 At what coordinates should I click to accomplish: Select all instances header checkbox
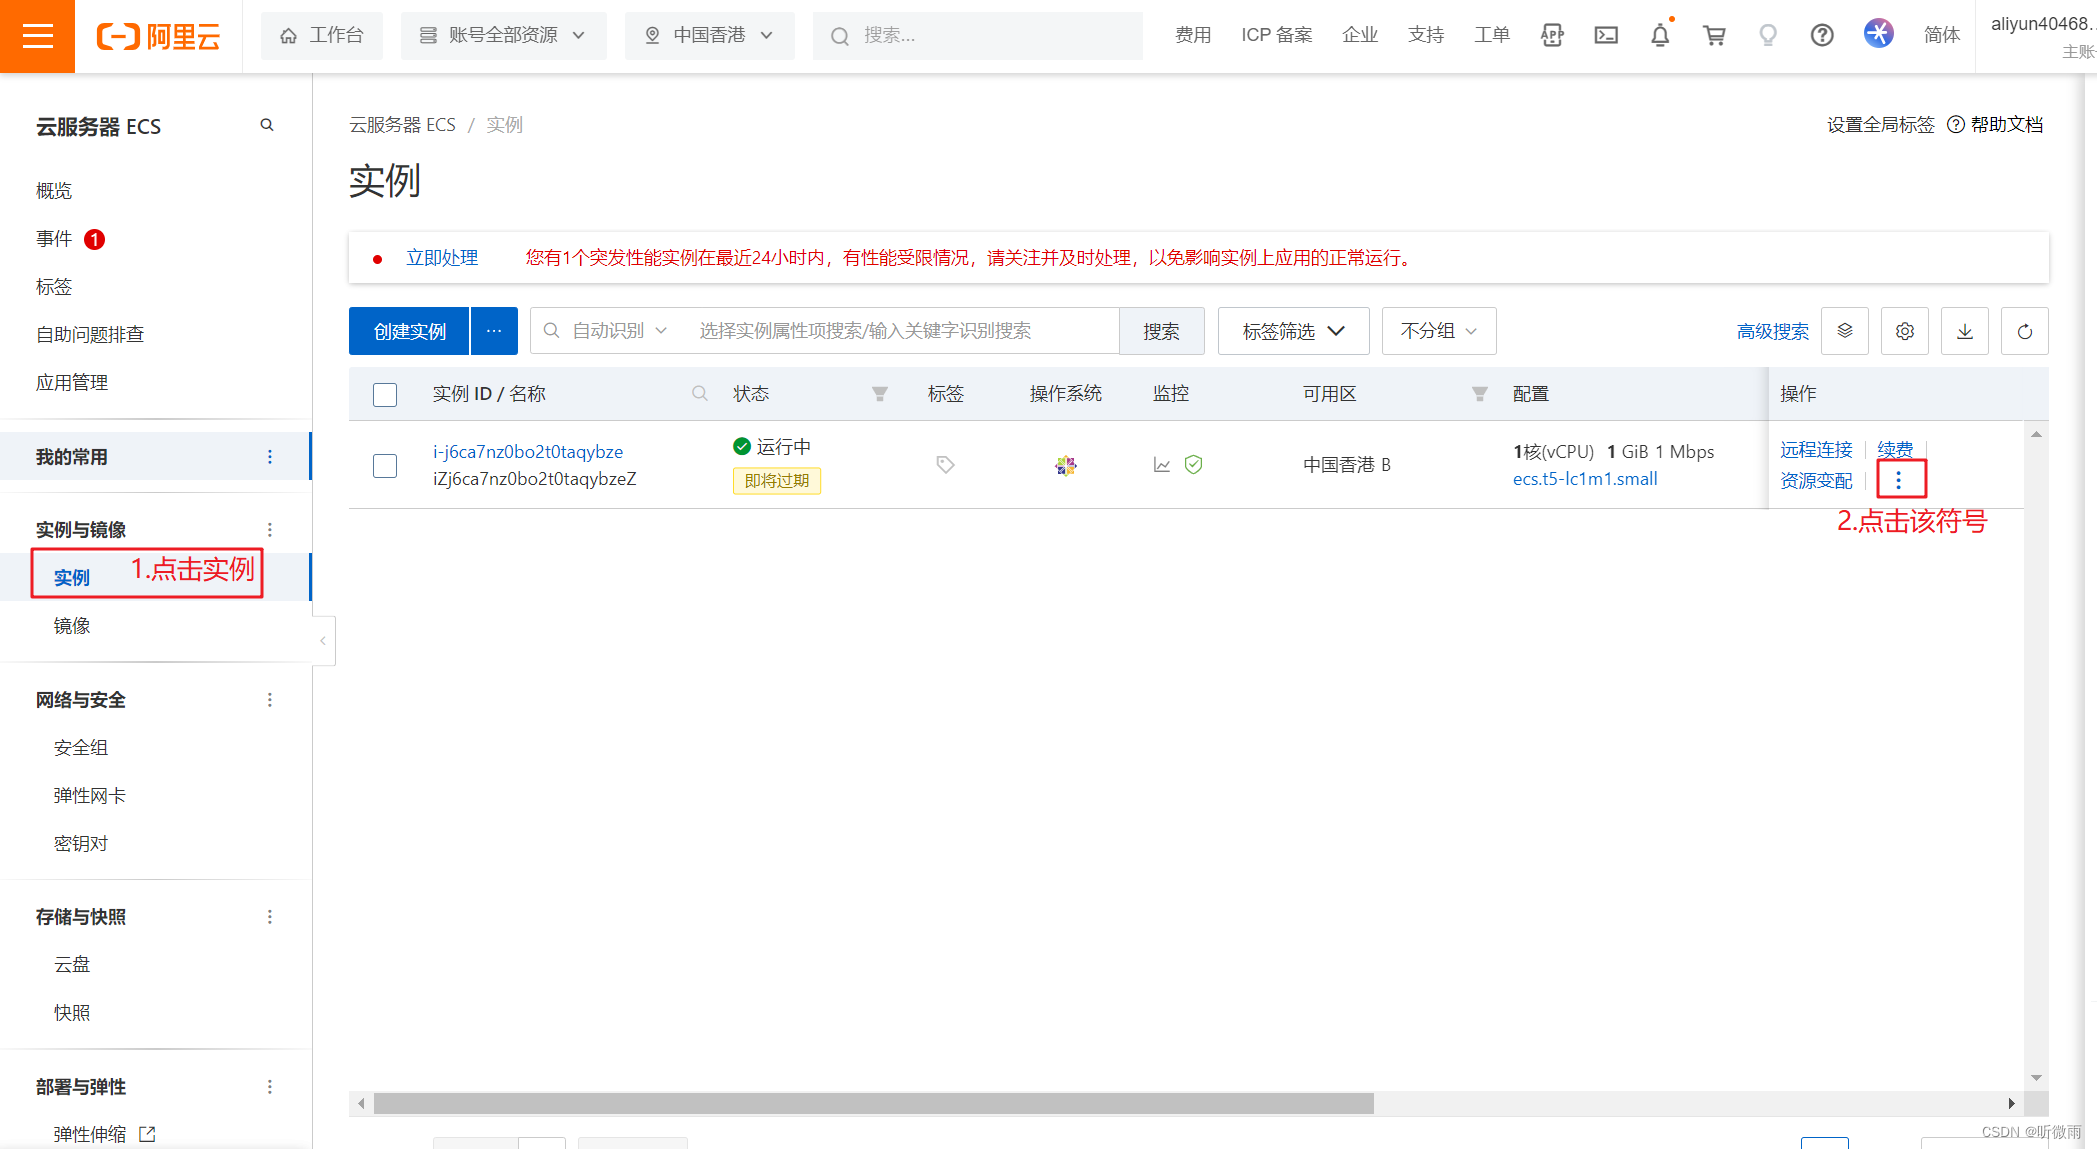[x=385, y=394]
